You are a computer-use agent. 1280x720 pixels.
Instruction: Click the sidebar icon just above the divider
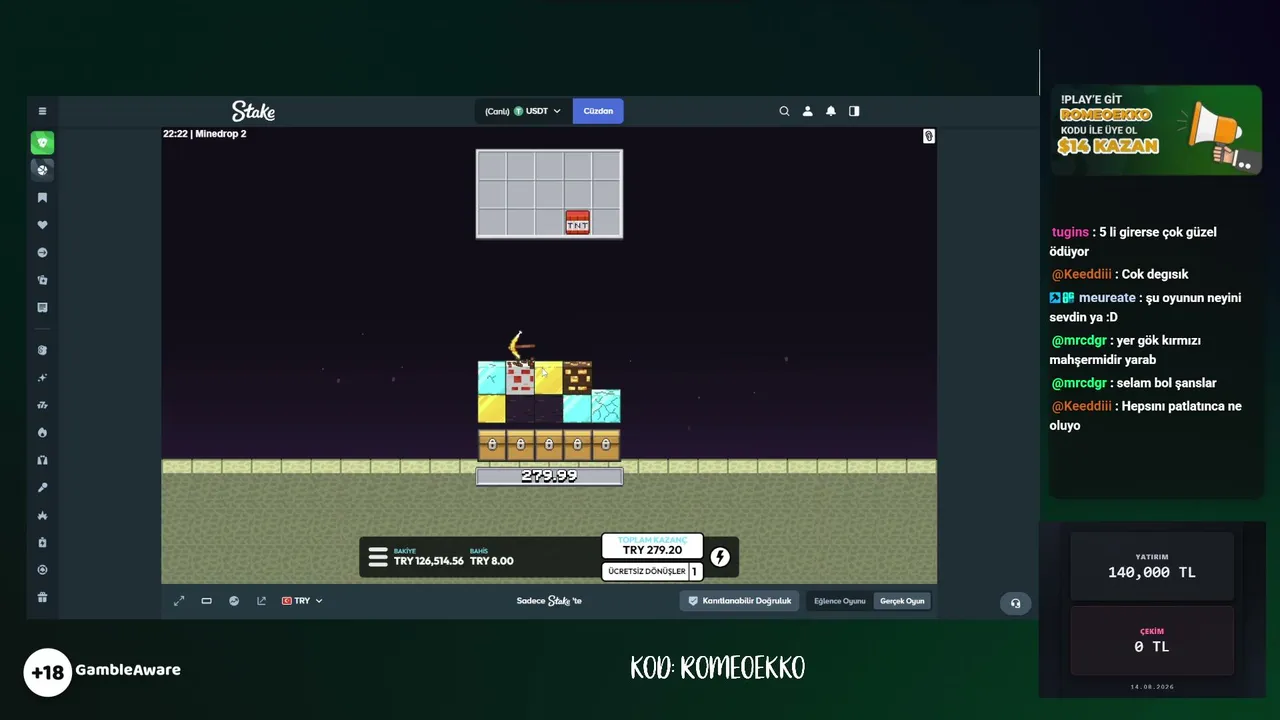tap(42, 308)
